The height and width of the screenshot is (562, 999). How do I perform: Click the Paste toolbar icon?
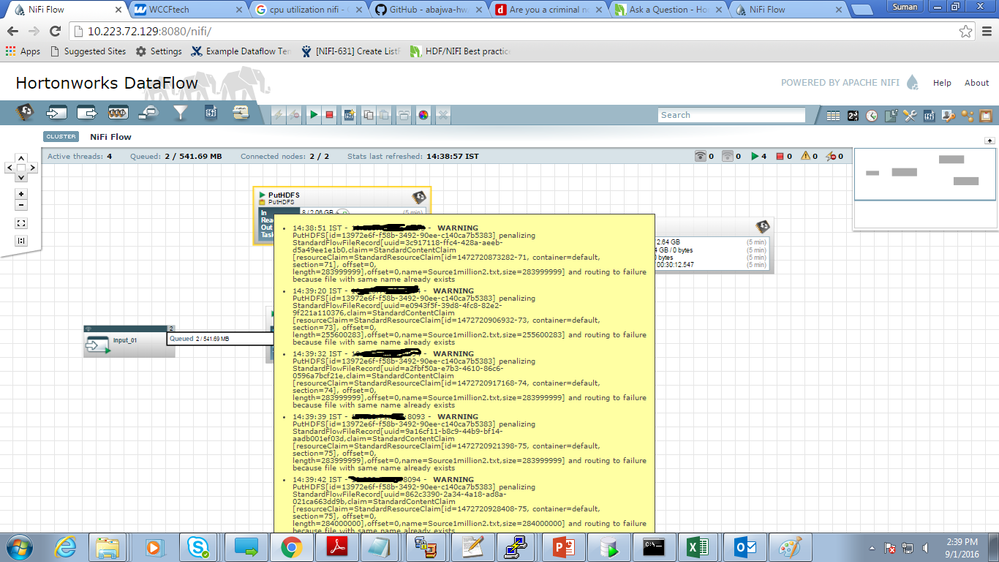(x=384, y=115)
